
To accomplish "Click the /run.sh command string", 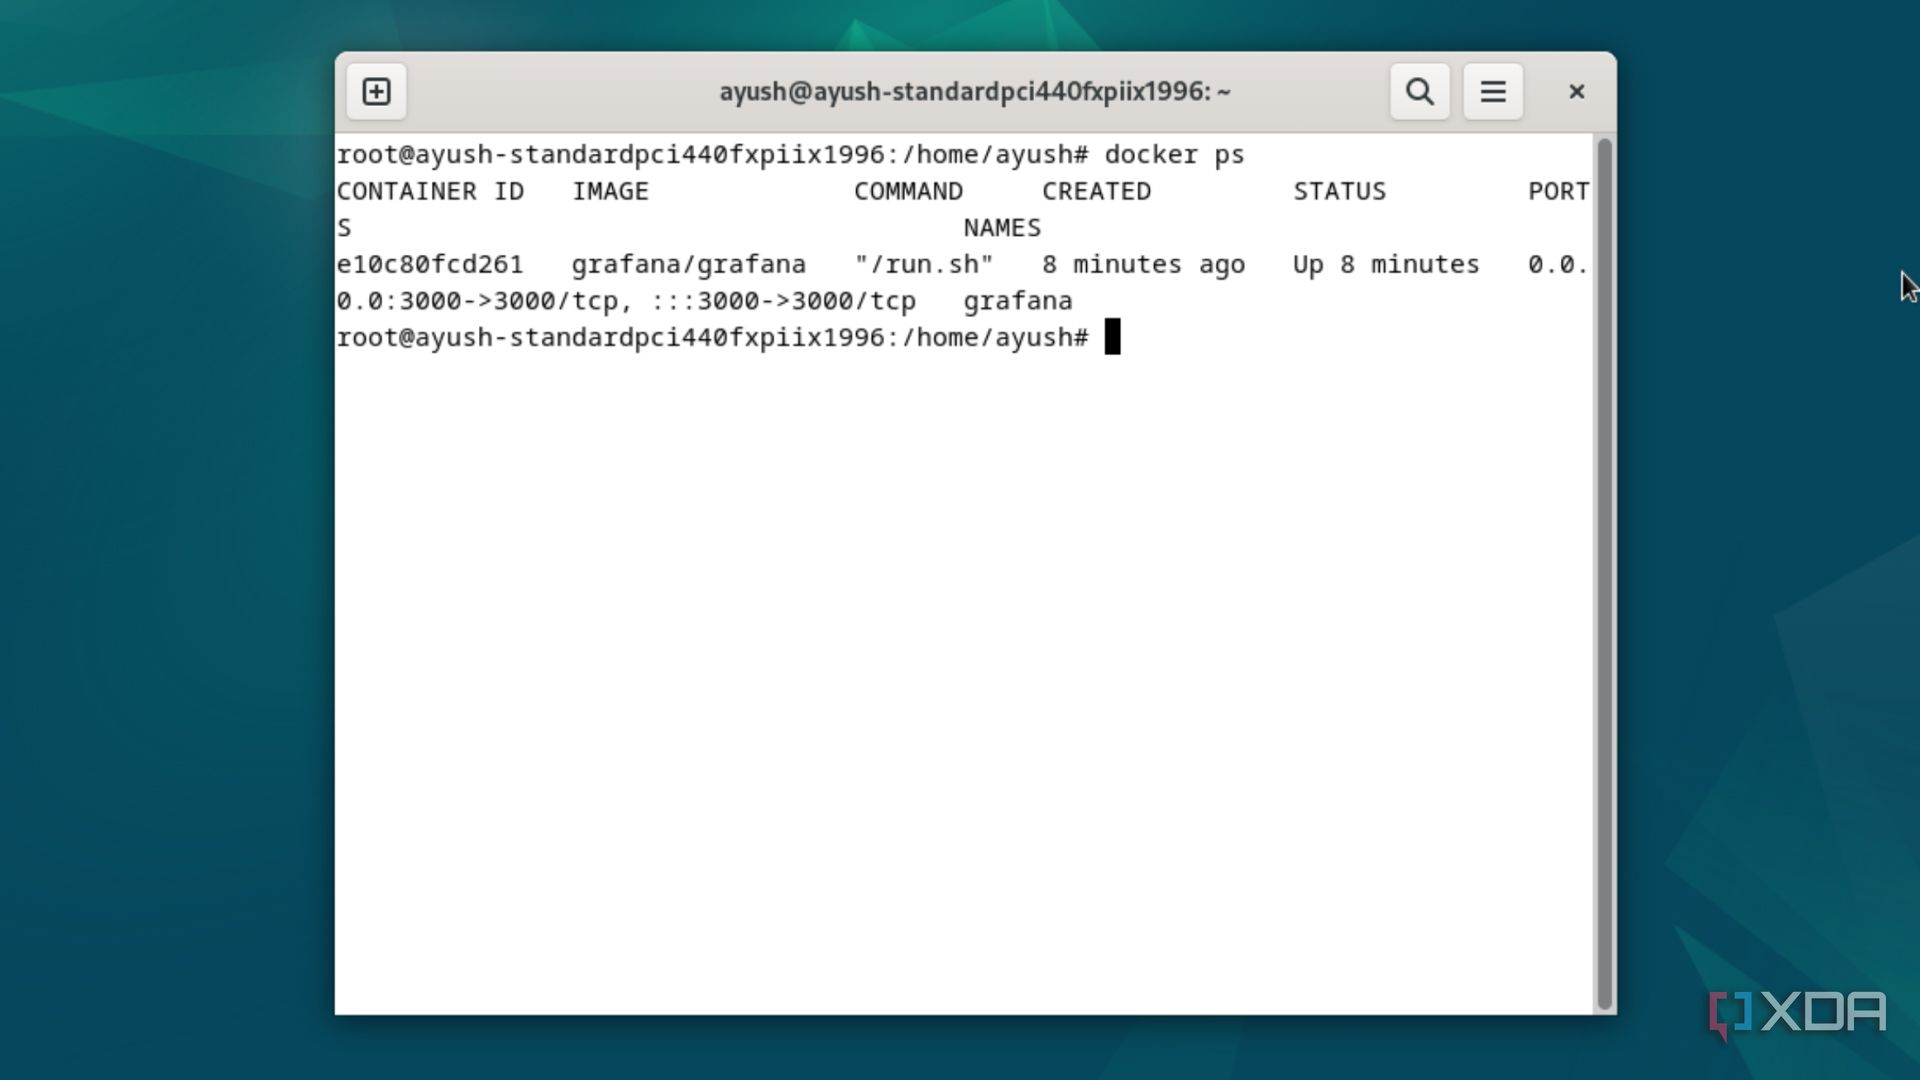I will [x=924, y=264].
